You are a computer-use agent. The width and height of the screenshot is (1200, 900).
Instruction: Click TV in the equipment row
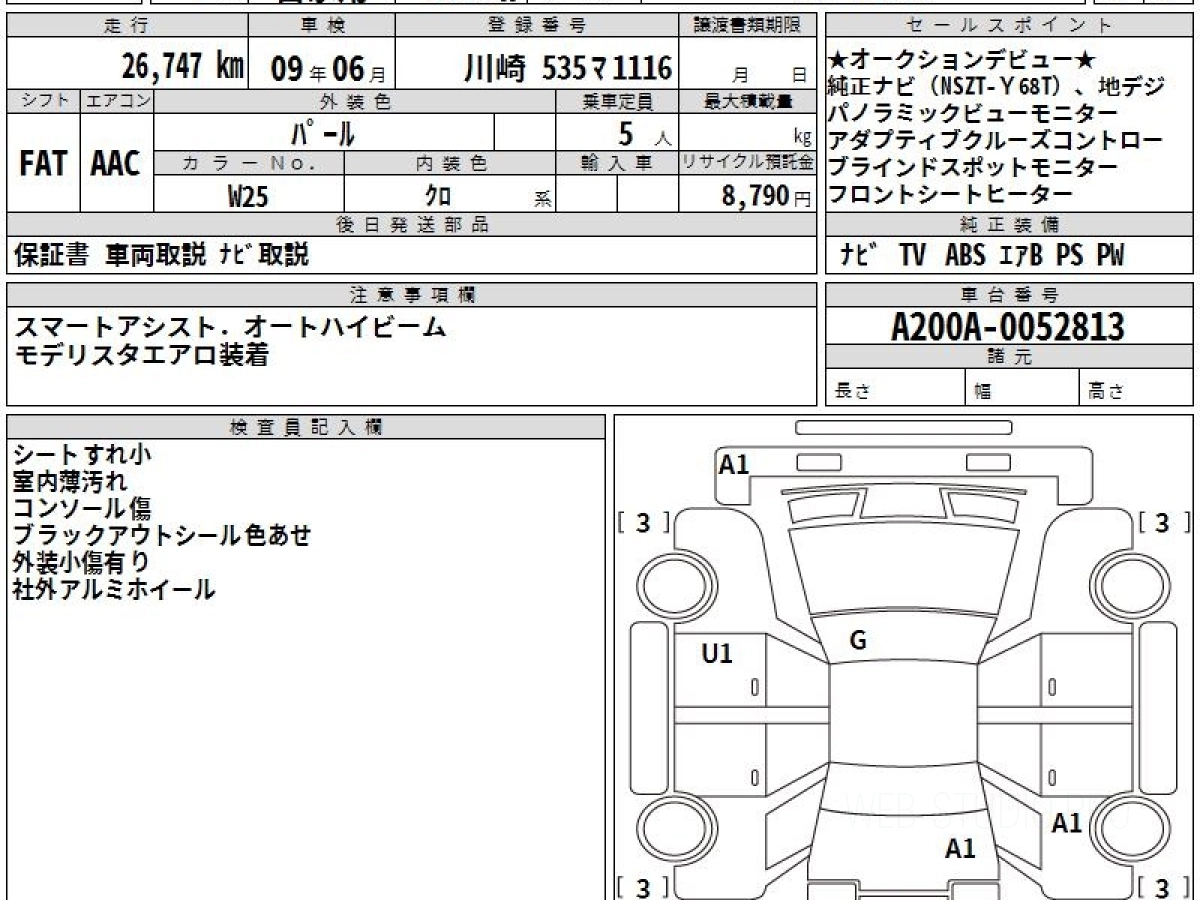point(912,256)
